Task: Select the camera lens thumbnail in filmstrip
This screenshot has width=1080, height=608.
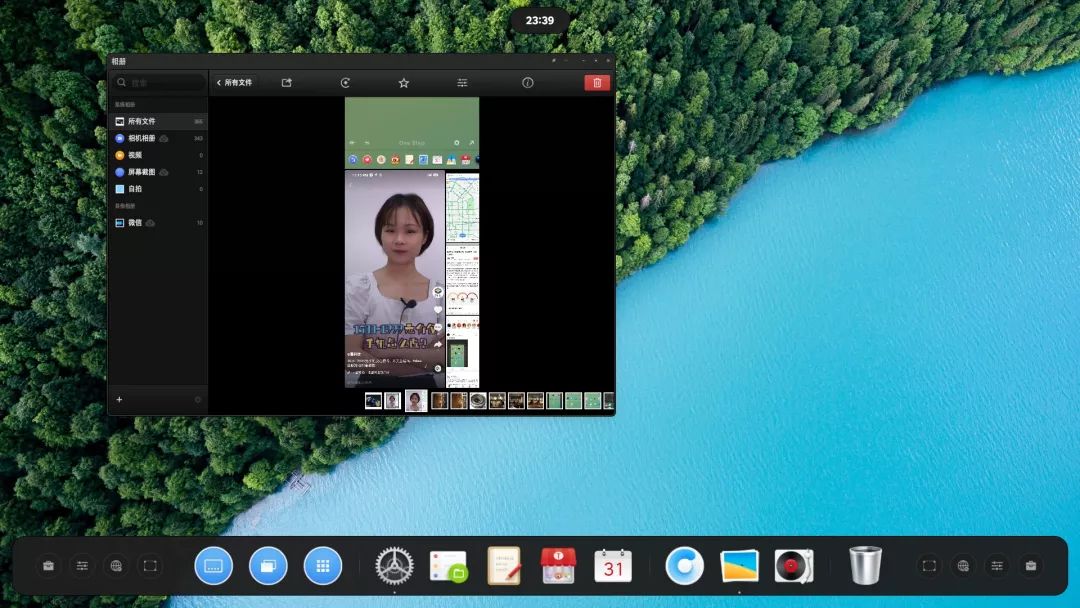Action: [x=478, y=401]
